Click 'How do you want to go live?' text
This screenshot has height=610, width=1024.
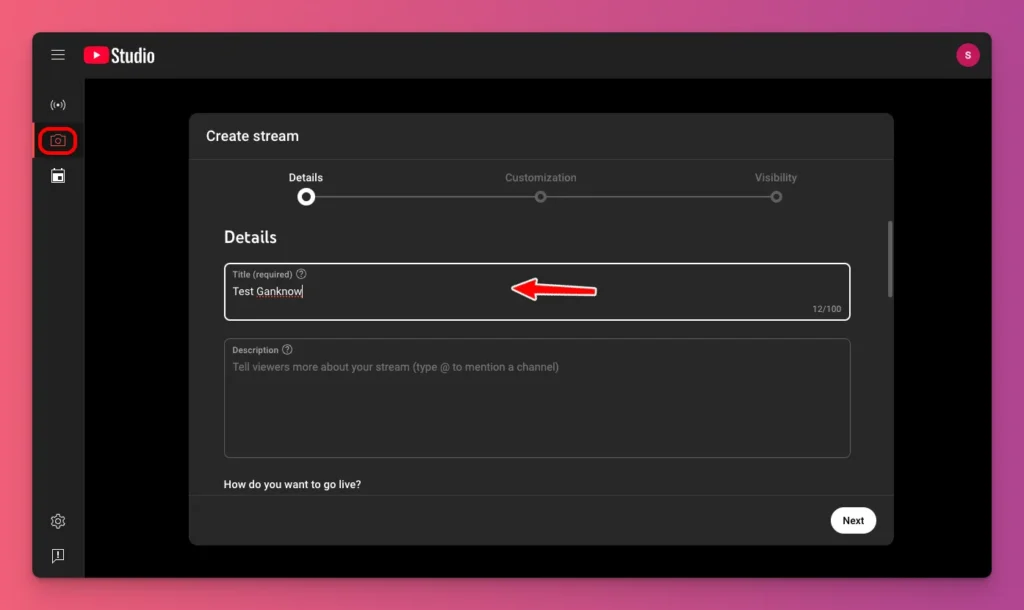tap(290, 483)
